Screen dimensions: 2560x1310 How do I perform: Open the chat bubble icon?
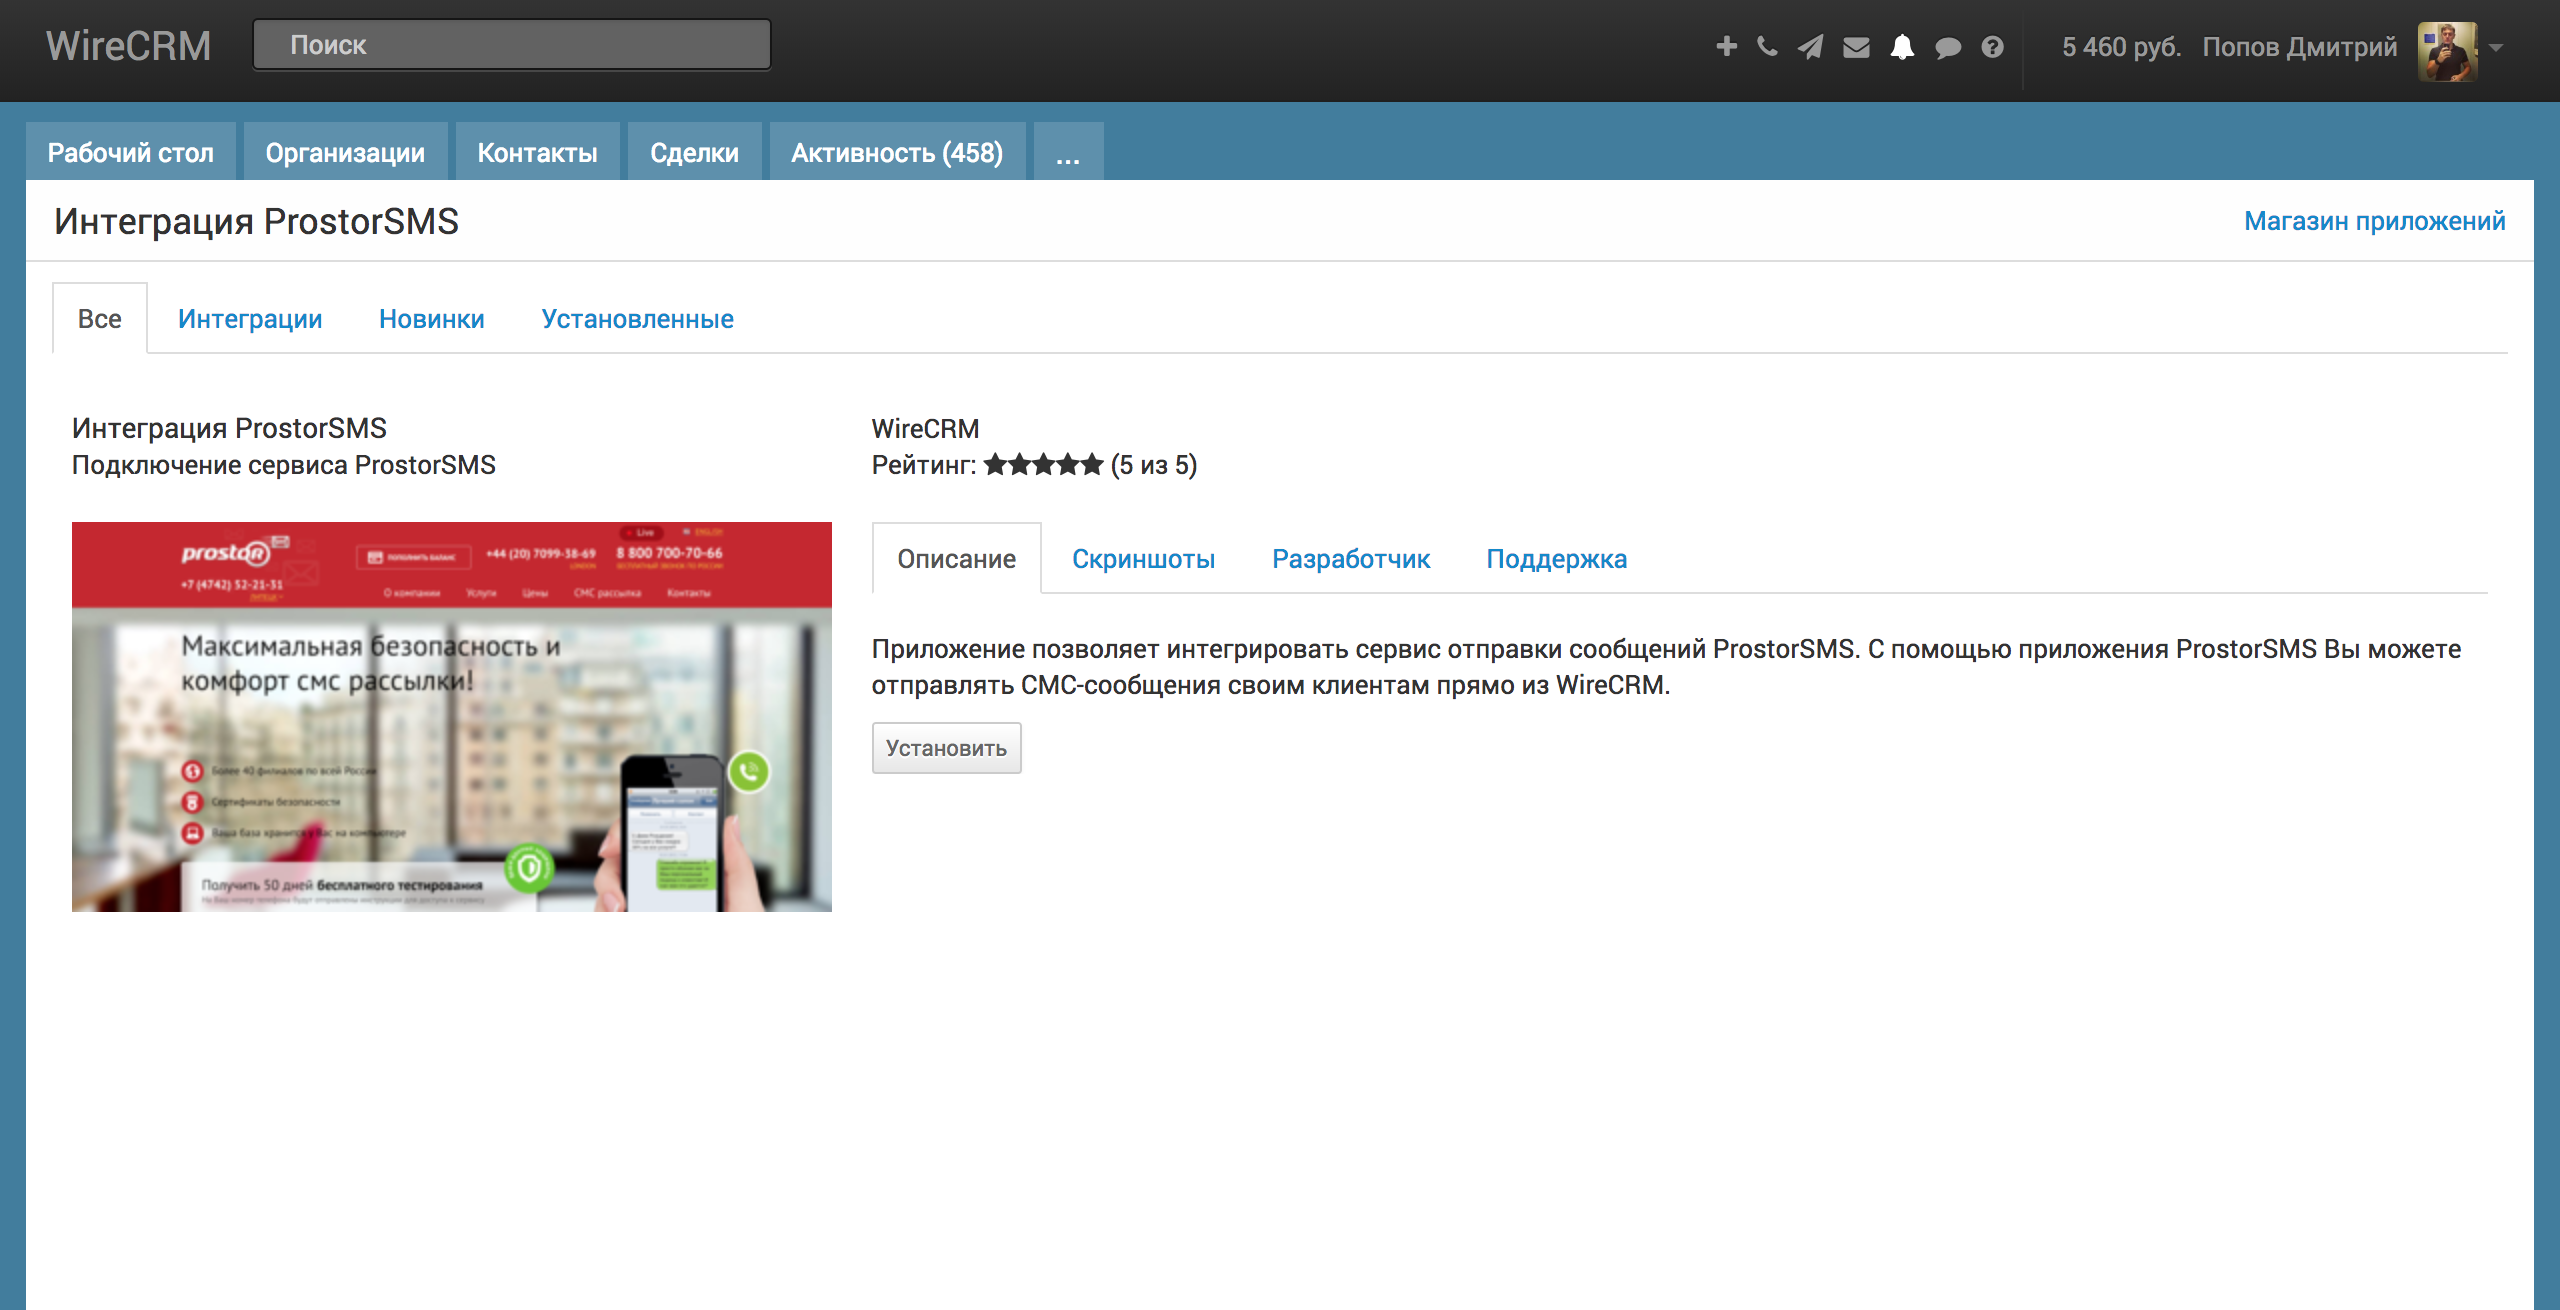(1947, 47)
